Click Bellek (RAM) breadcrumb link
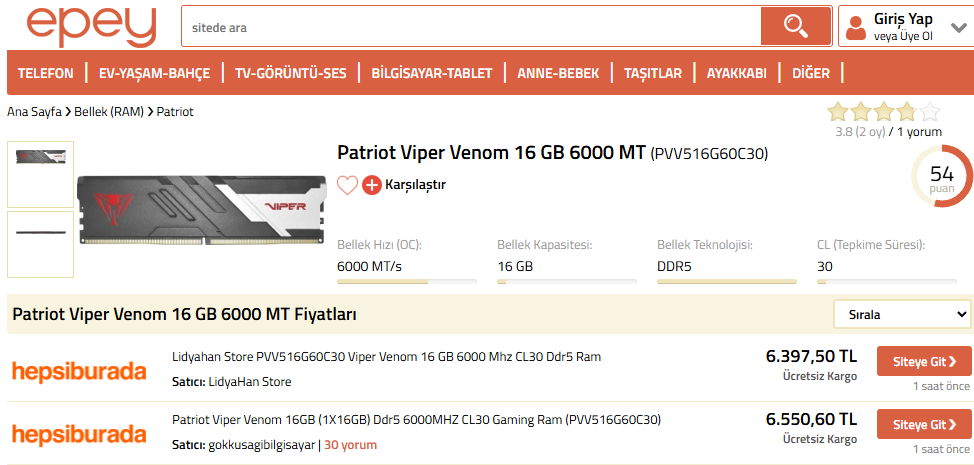 coord(110,112)
